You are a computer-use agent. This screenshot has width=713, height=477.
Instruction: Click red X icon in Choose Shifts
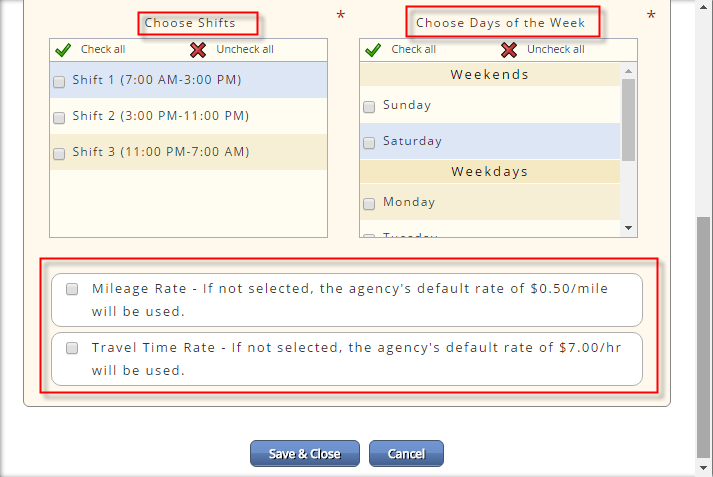198,49
